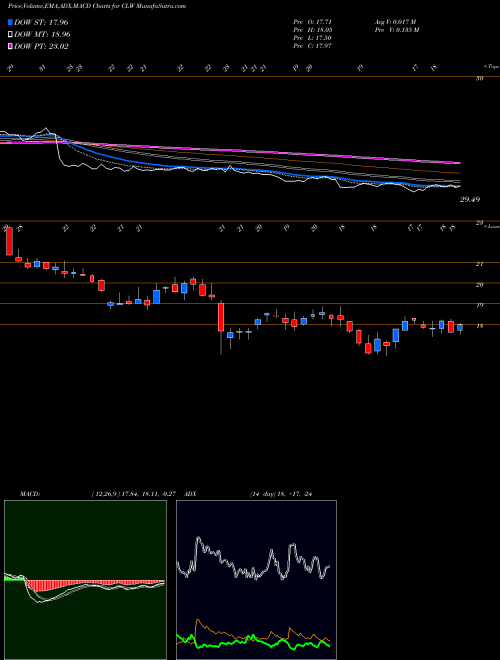
Task: Click the Pre C: 17.97 value
Action: (313, 46)
